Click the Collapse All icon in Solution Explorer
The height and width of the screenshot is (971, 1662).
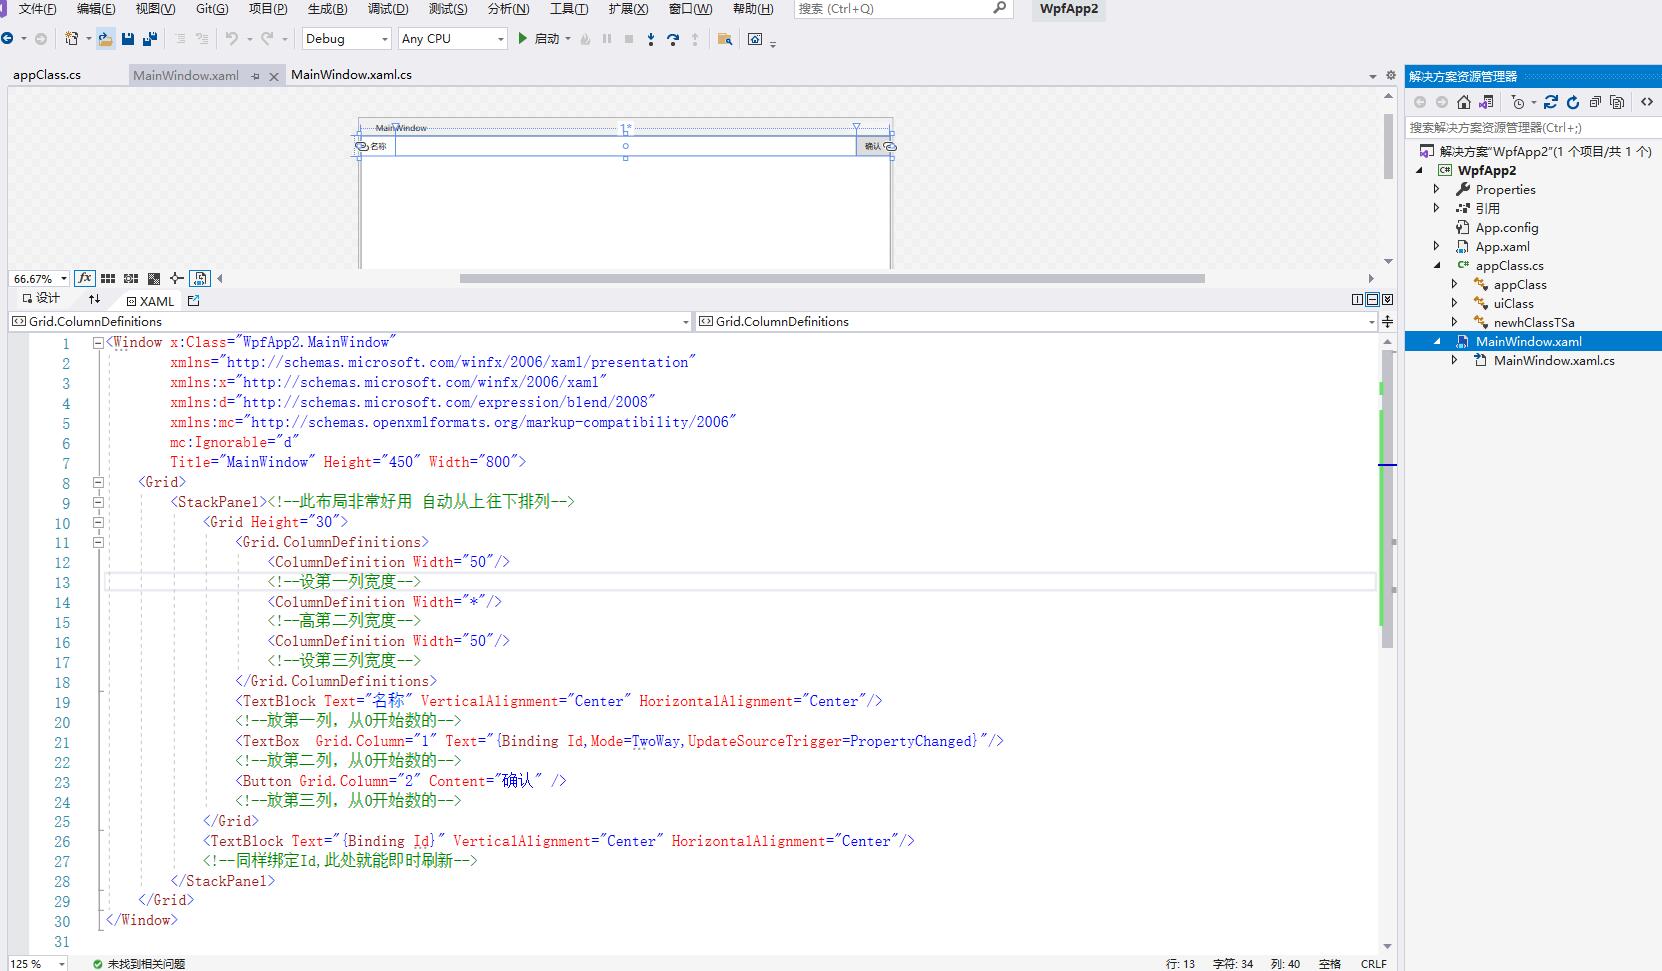(1595, 102)
